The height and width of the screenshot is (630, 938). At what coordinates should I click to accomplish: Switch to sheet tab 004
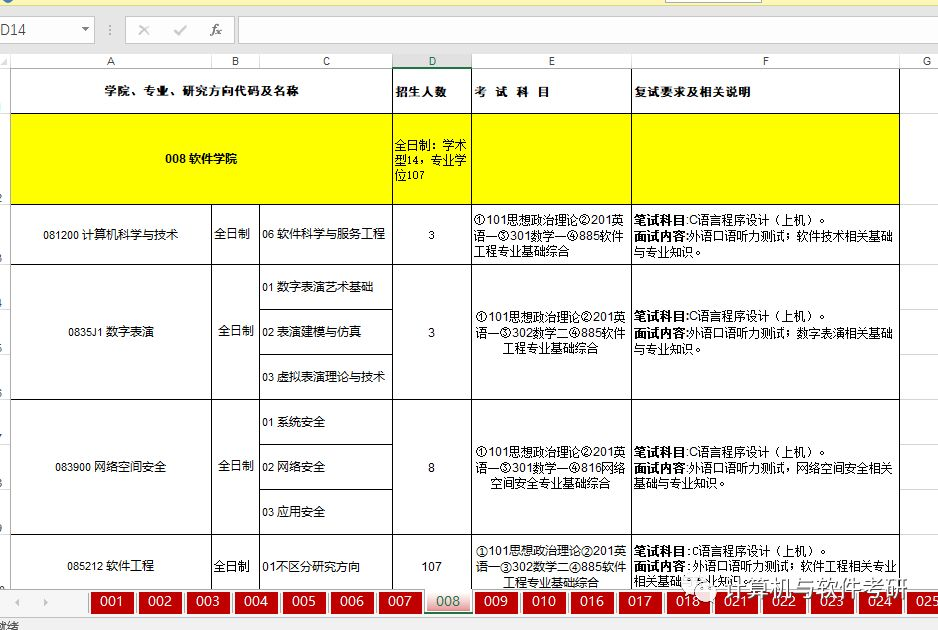(x=255, y=601)
